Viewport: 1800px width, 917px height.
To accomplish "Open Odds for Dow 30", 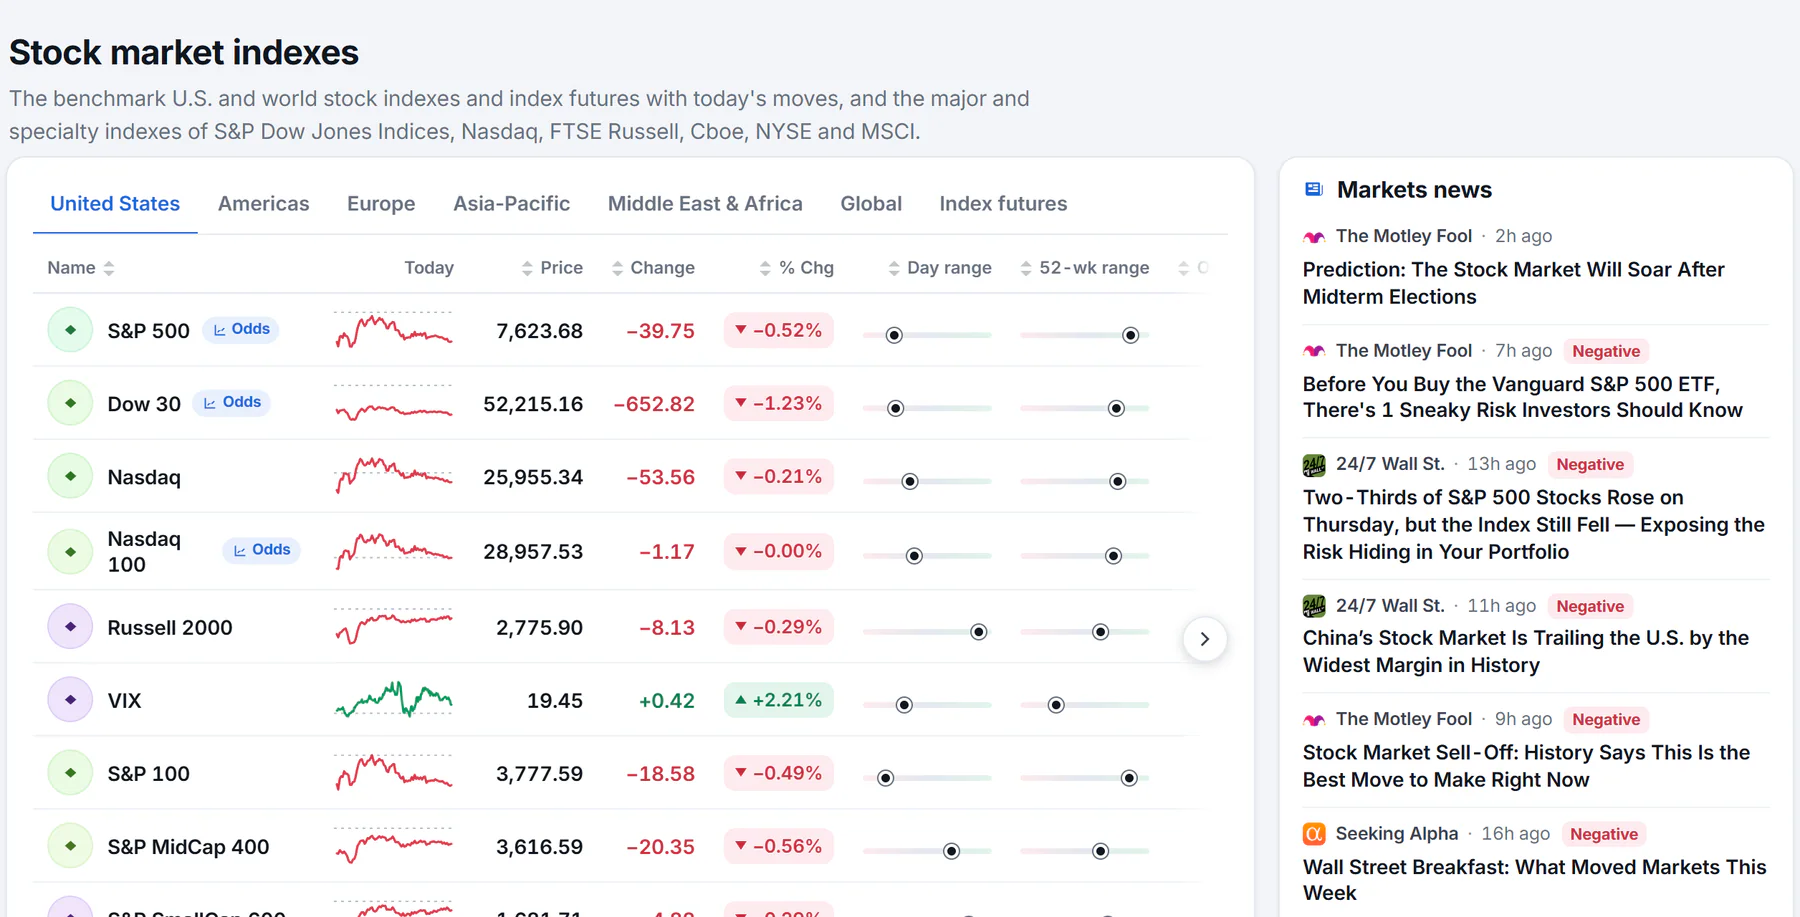I will 232,402.
